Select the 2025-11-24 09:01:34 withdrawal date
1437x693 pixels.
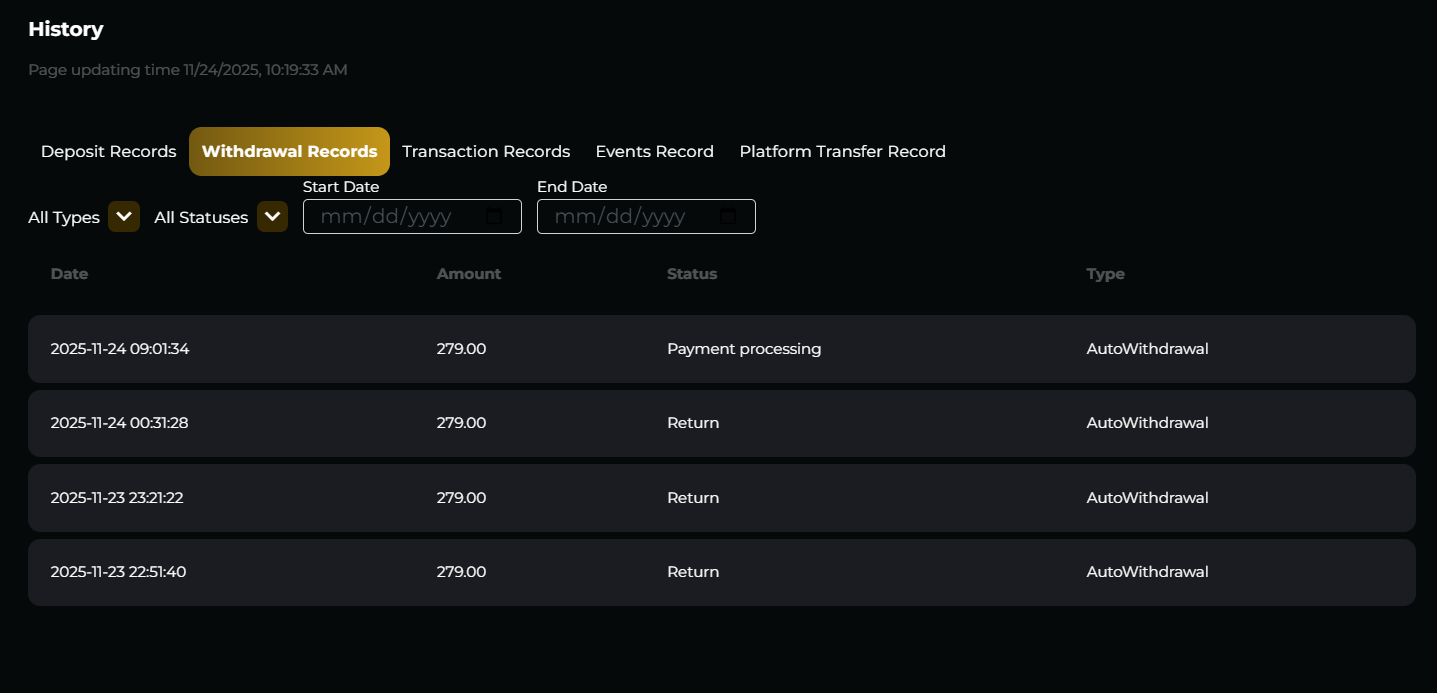[x=120, y=349]
